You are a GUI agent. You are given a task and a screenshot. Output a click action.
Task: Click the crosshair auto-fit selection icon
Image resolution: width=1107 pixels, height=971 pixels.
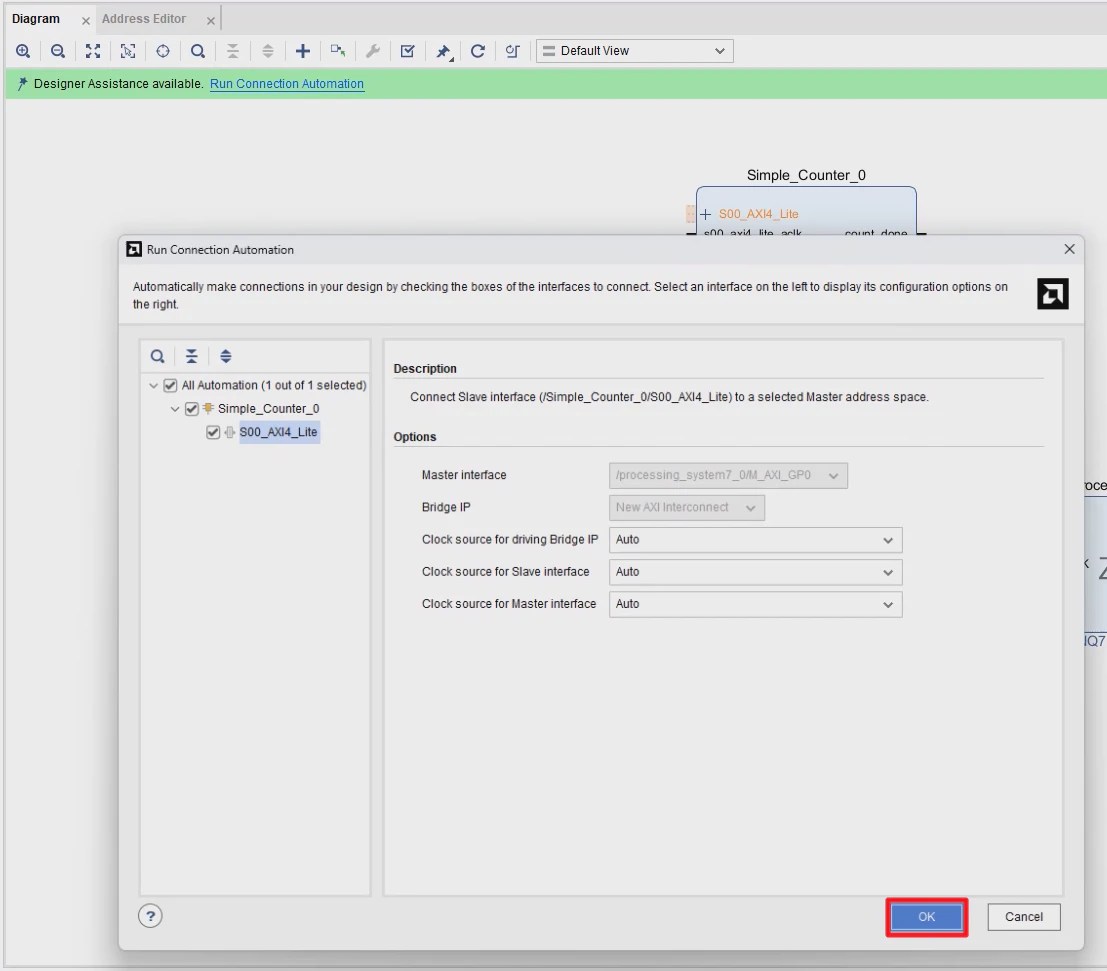click(x=163, y=51)
